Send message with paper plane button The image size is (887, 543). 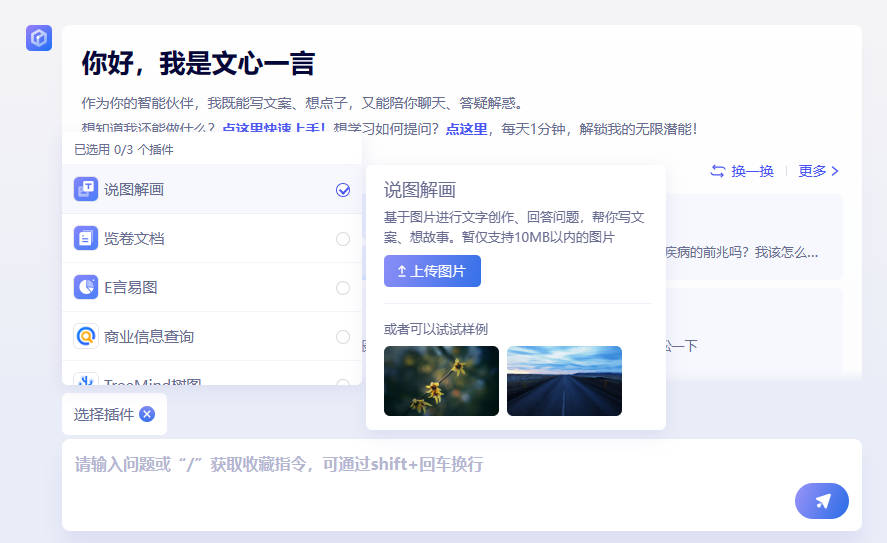821,501
